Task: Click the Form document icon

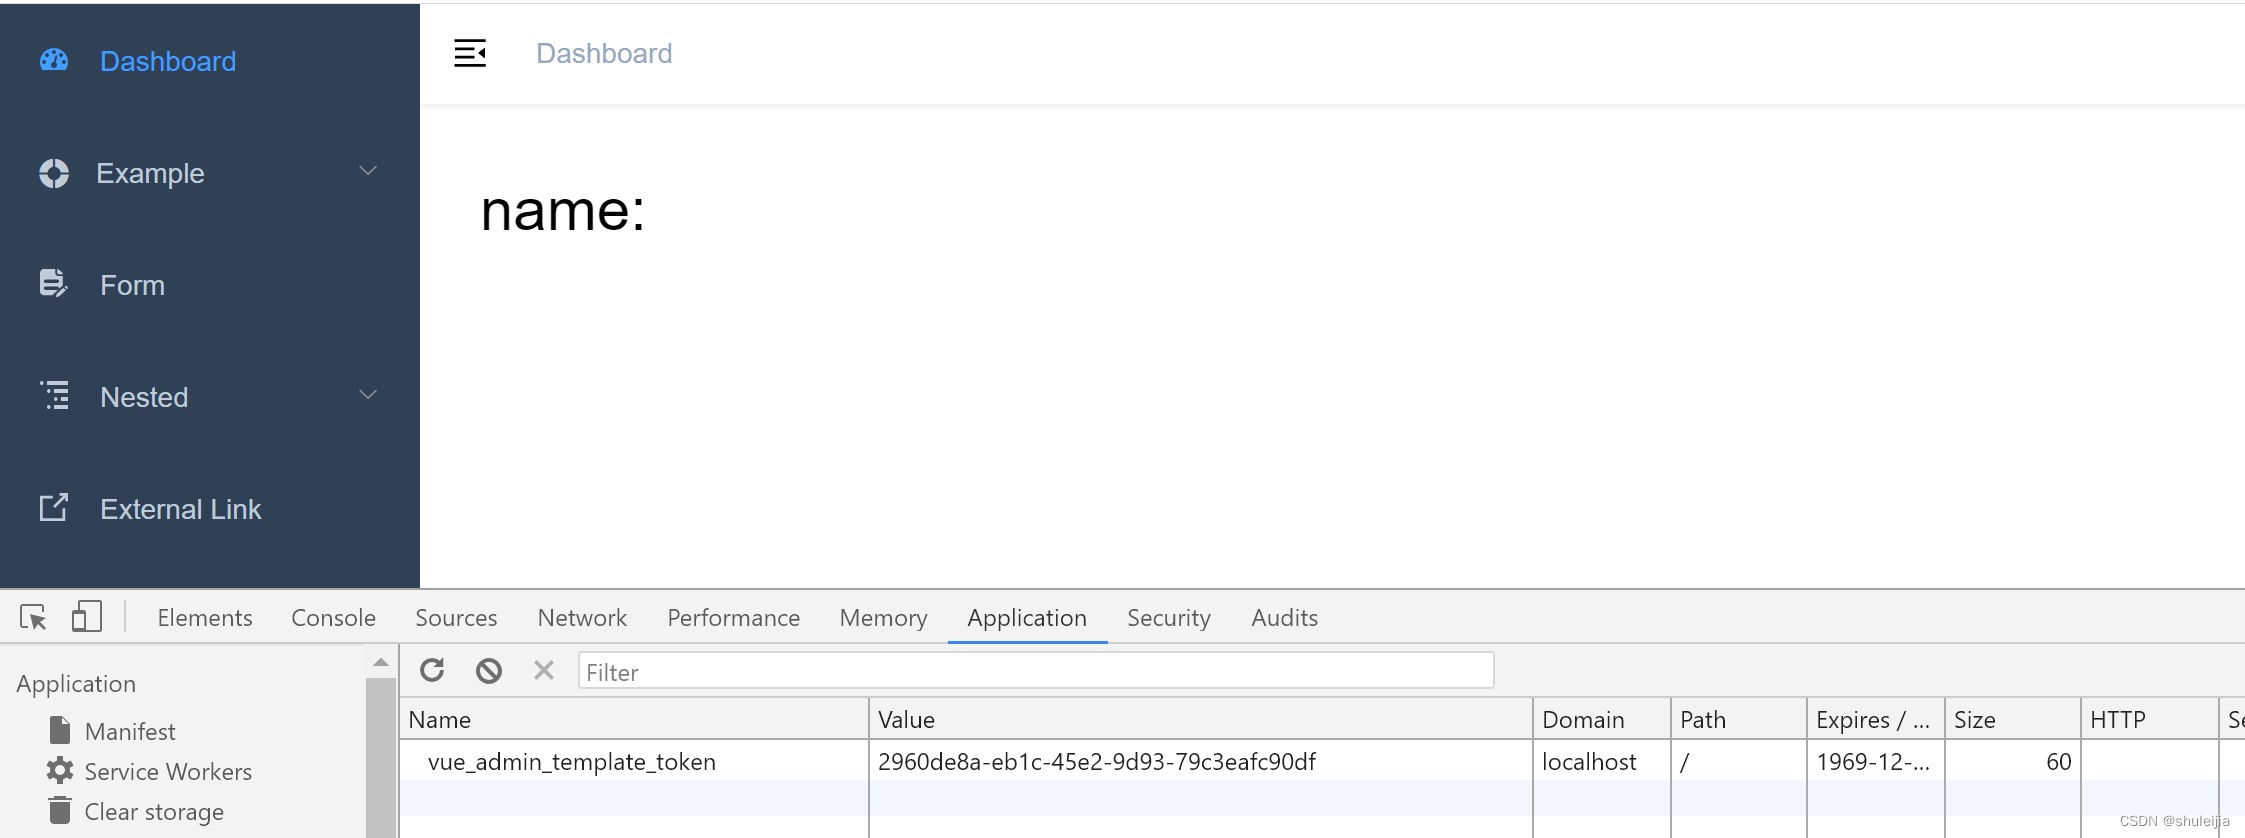Action: click(54, 284)
